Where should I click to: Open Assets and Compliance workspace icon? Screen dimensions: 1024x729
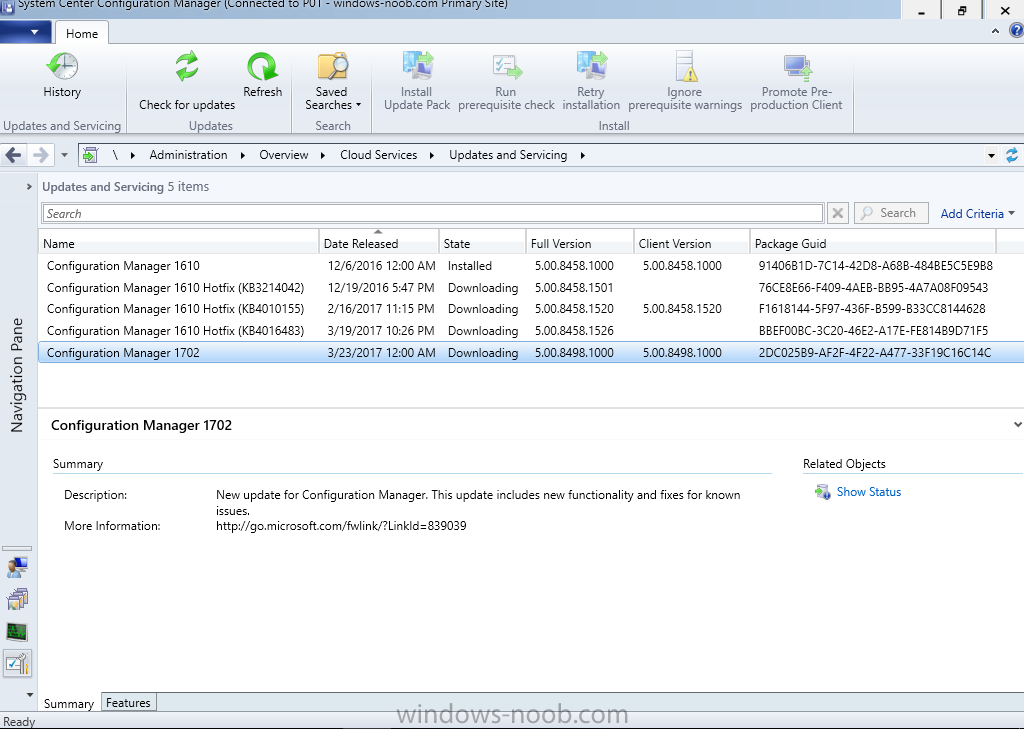(x=17, y=566)
